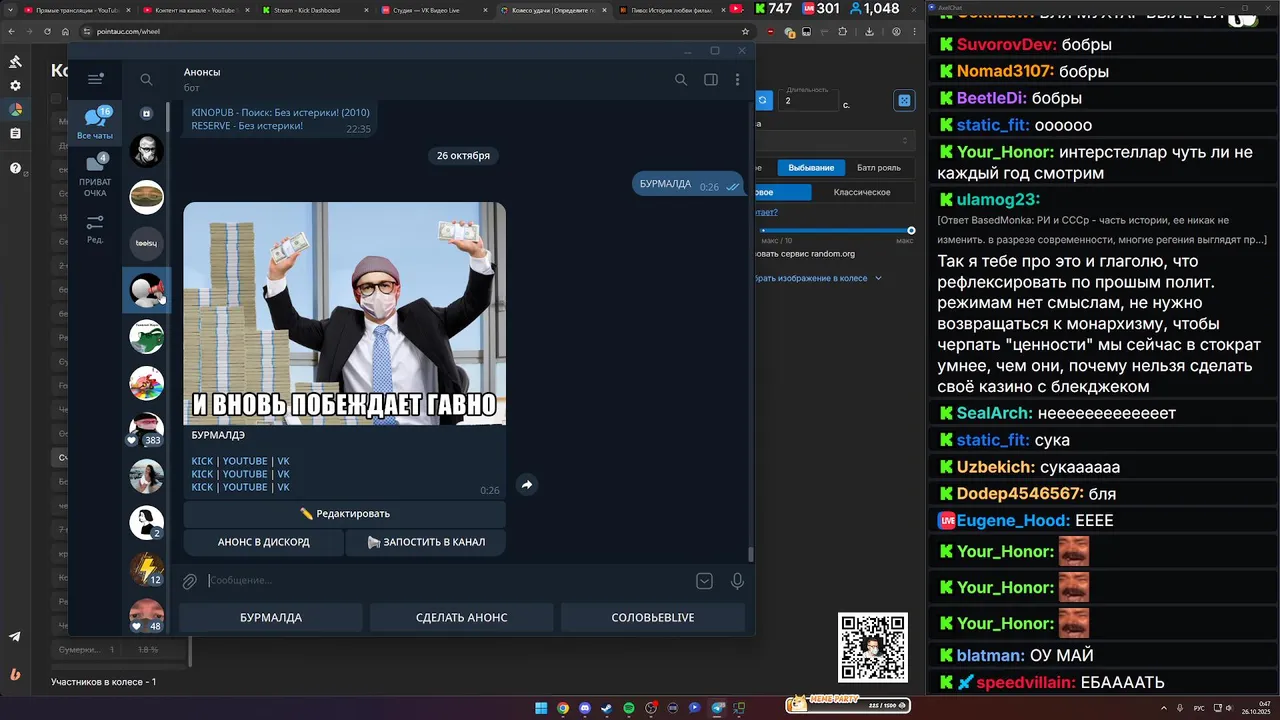
Task: Open the chat with the 383 unread badge
Action: point(146,429)
